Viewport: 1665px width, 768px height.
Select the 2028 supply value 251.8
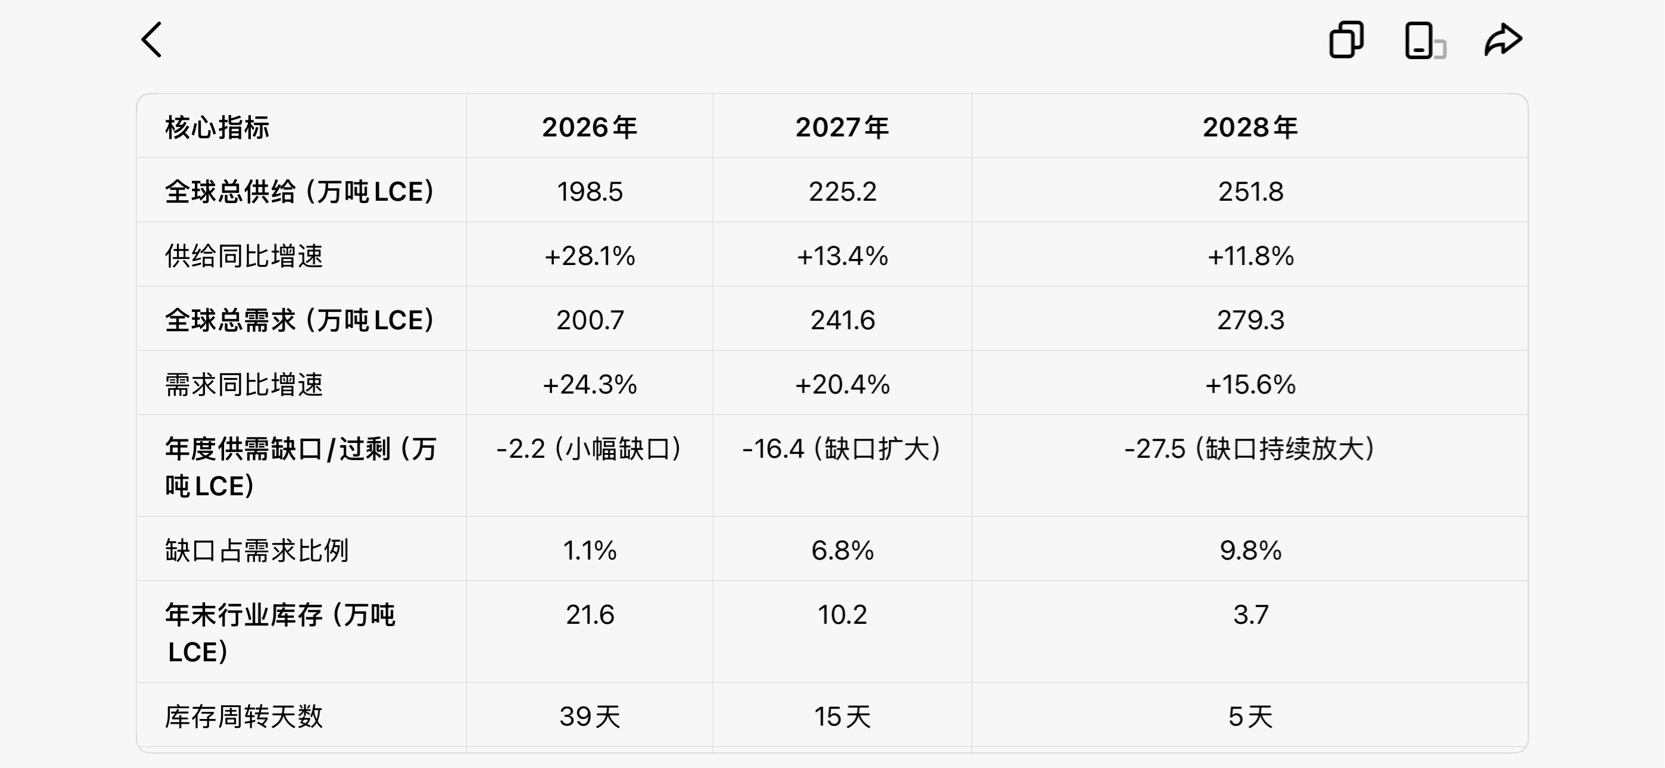coord(1250,191)
